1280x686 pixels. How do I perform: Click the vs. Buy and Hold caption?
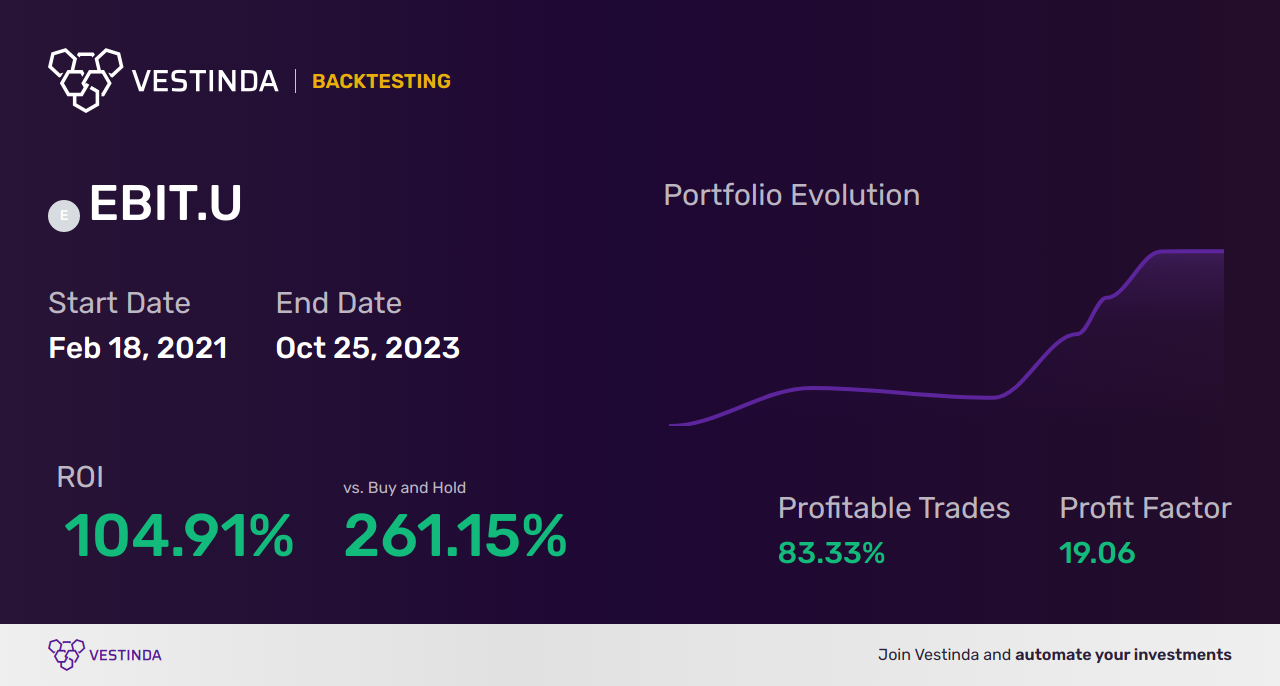pyautogui.click(x=404, y=488)
